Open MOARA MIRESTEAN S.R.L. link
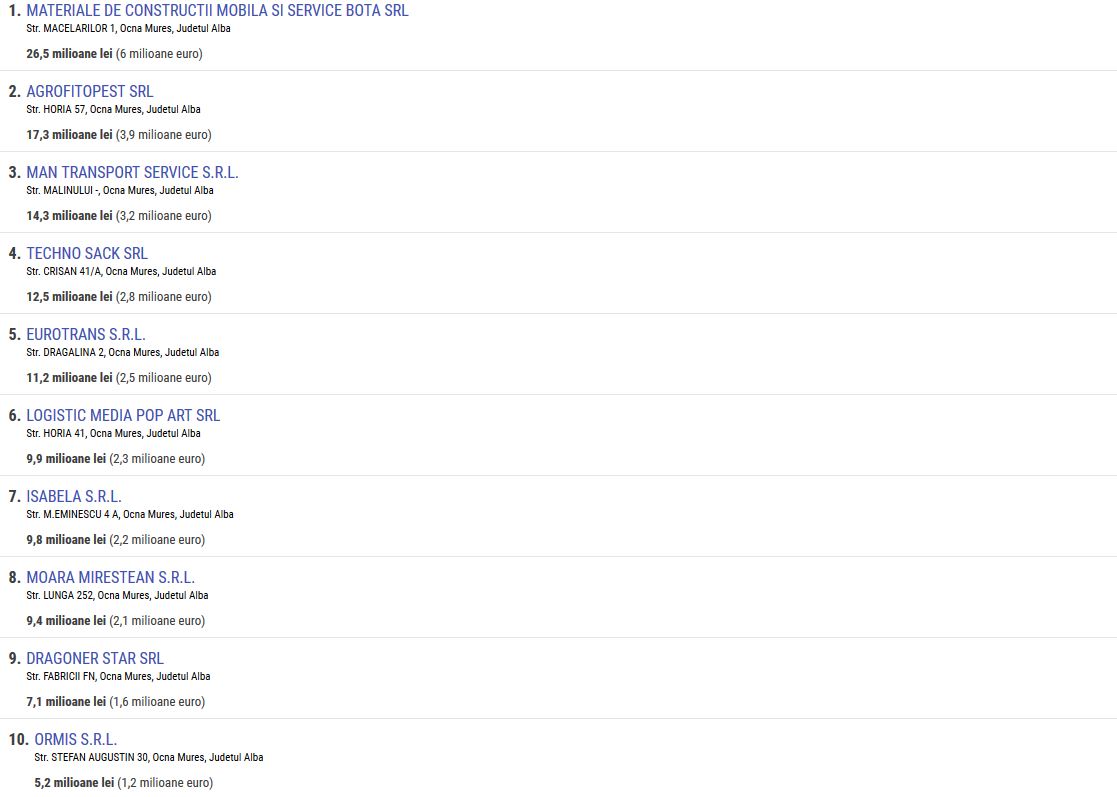Image resolution: width=1117 pixels, height=797 pixels. tap(110, 578)
